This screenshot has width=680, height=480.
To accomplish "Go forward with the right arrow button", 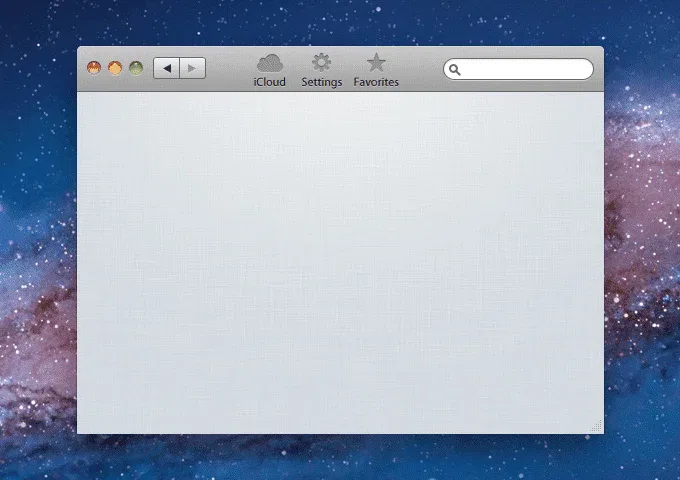I will [x=193, y=68].
